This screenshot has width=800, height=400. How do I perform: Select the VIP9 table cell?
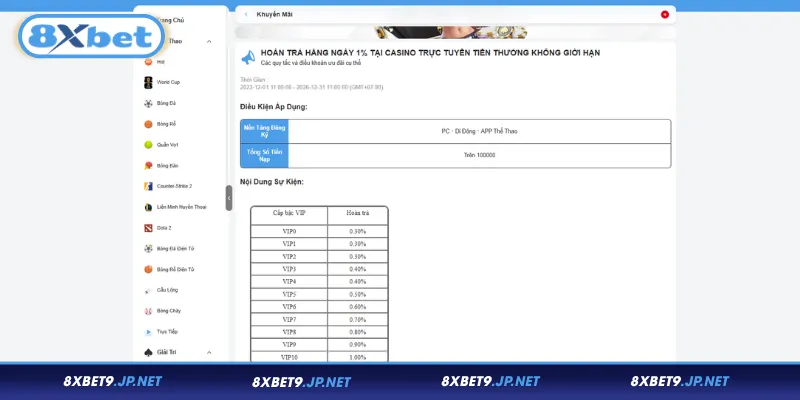click(x=289, y=345)
